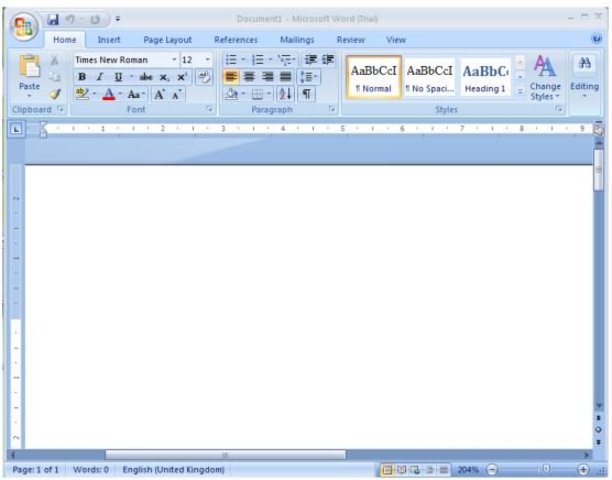The width and height of the screenshot is (612, 480).
Task: Sort the selected text alphabetically
Action: point(285,94)
